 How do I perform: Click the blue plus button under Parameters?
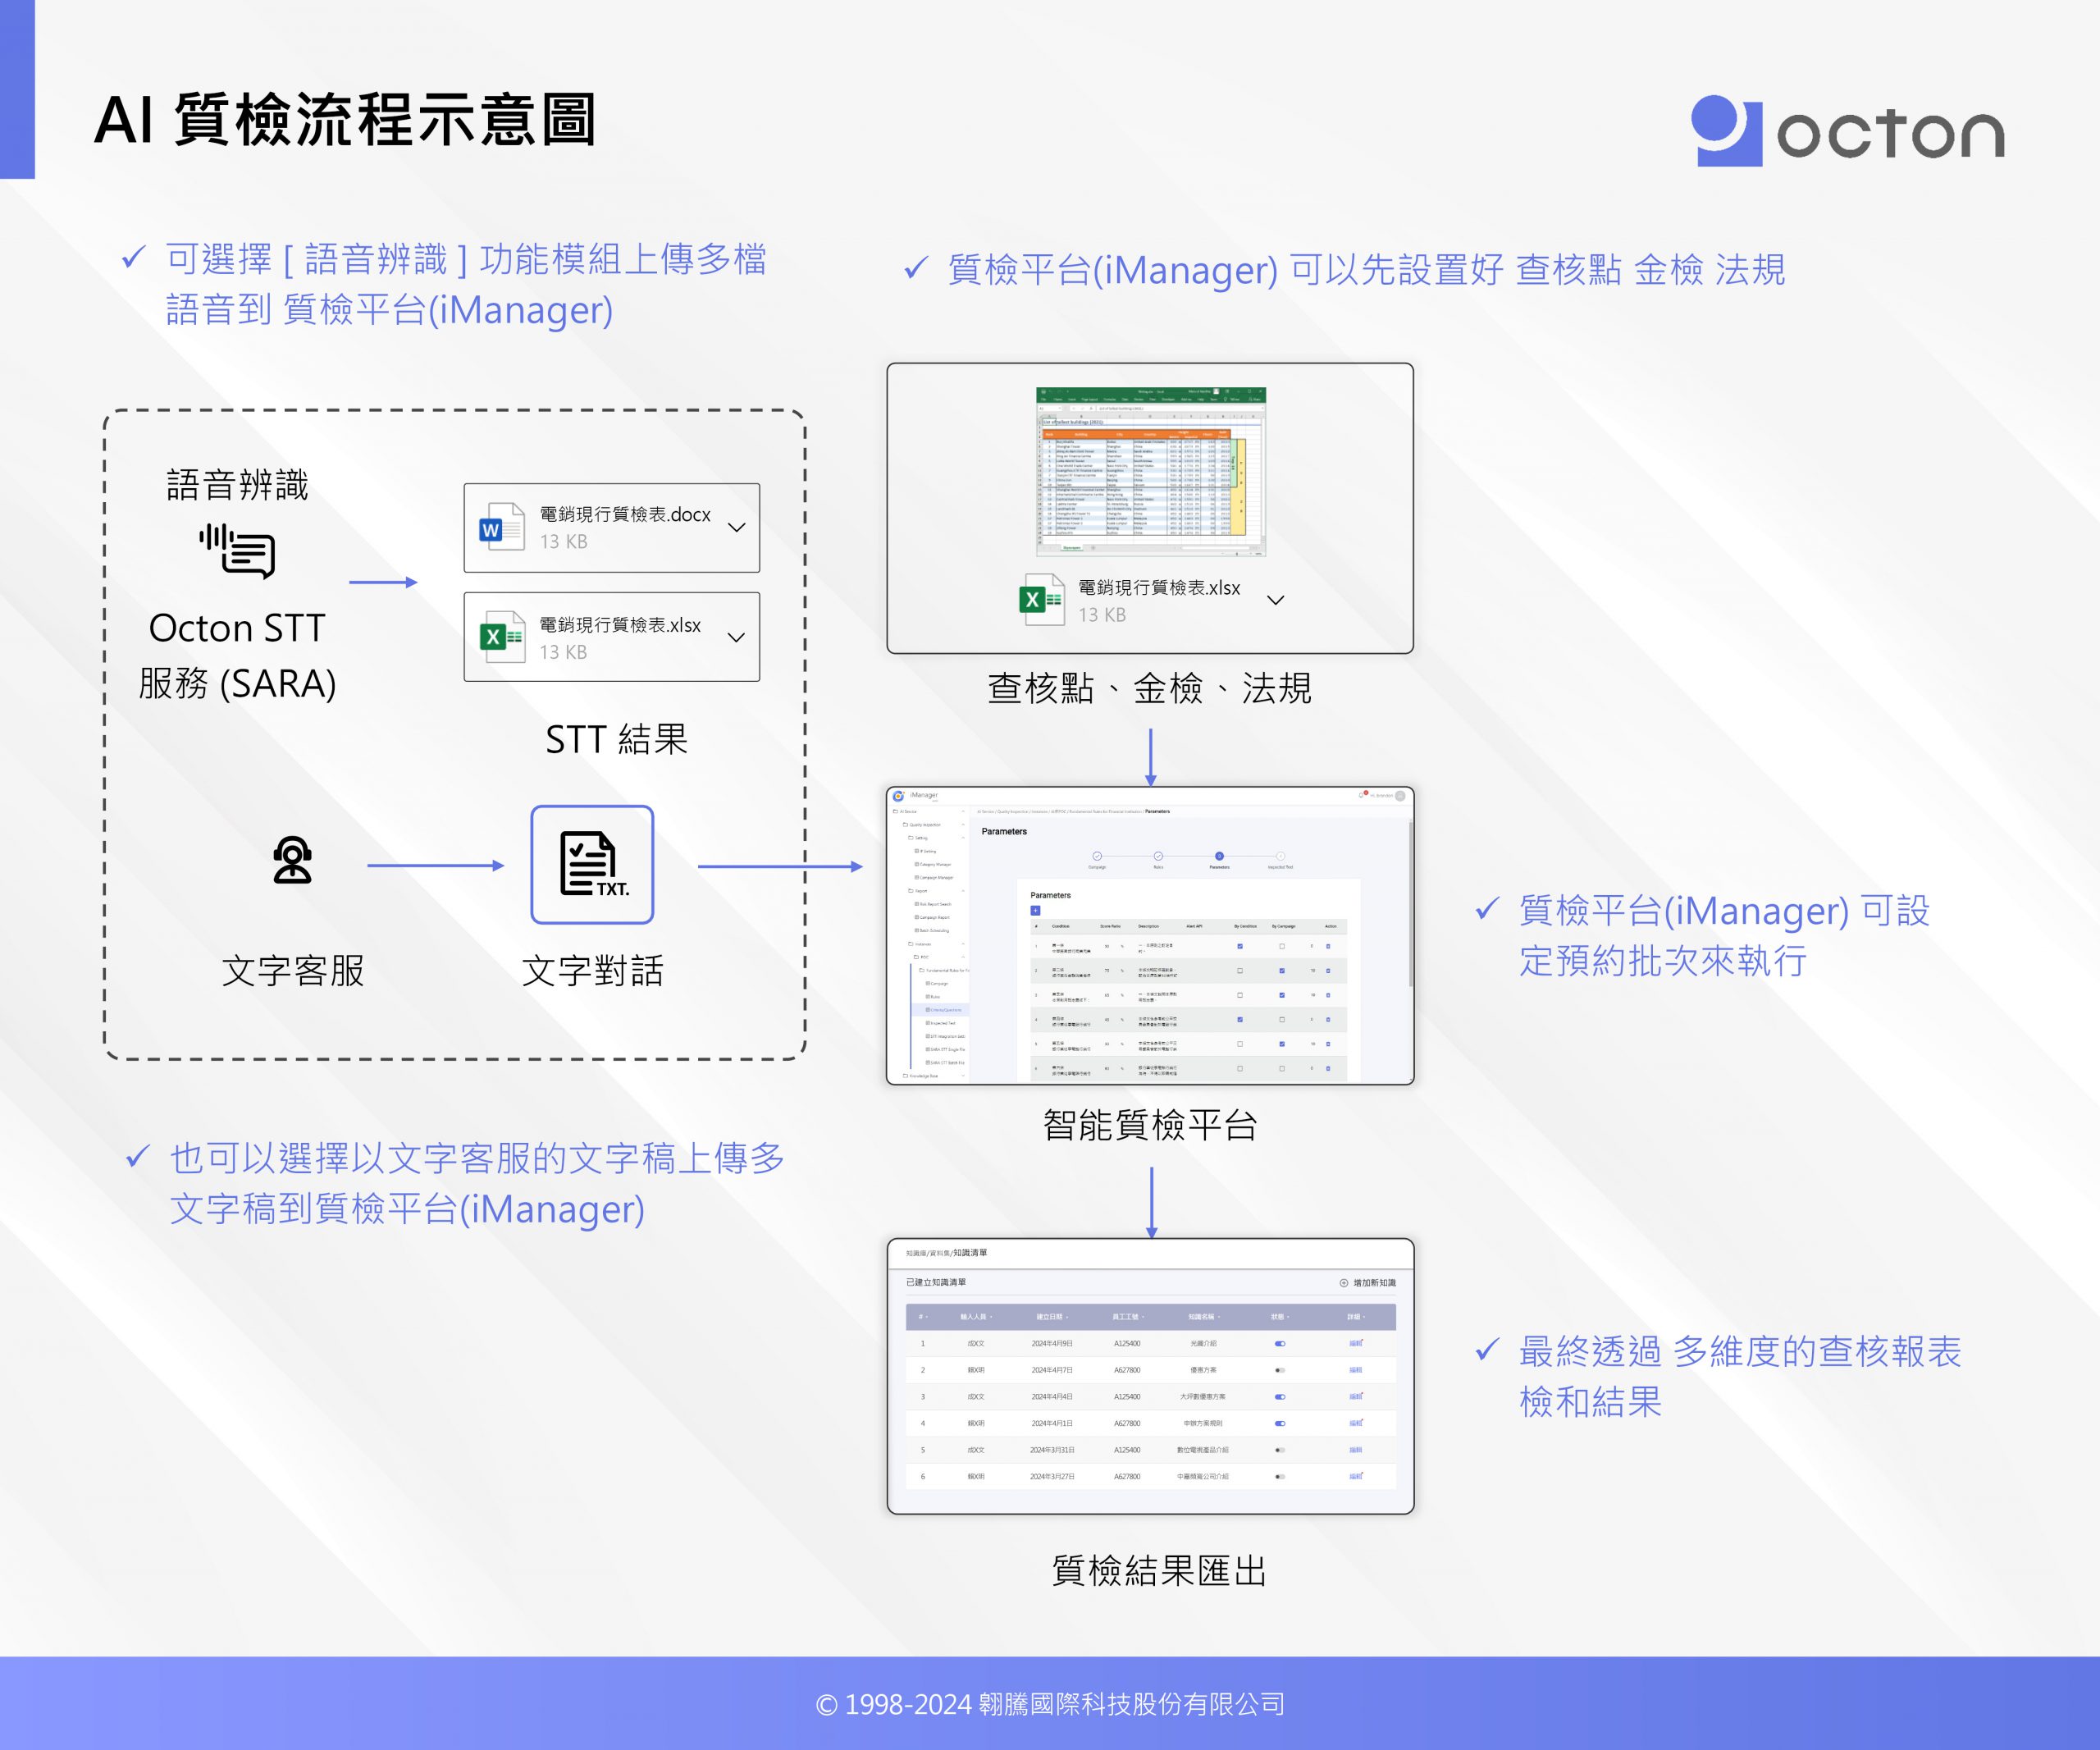click(x=1035, y=911)
